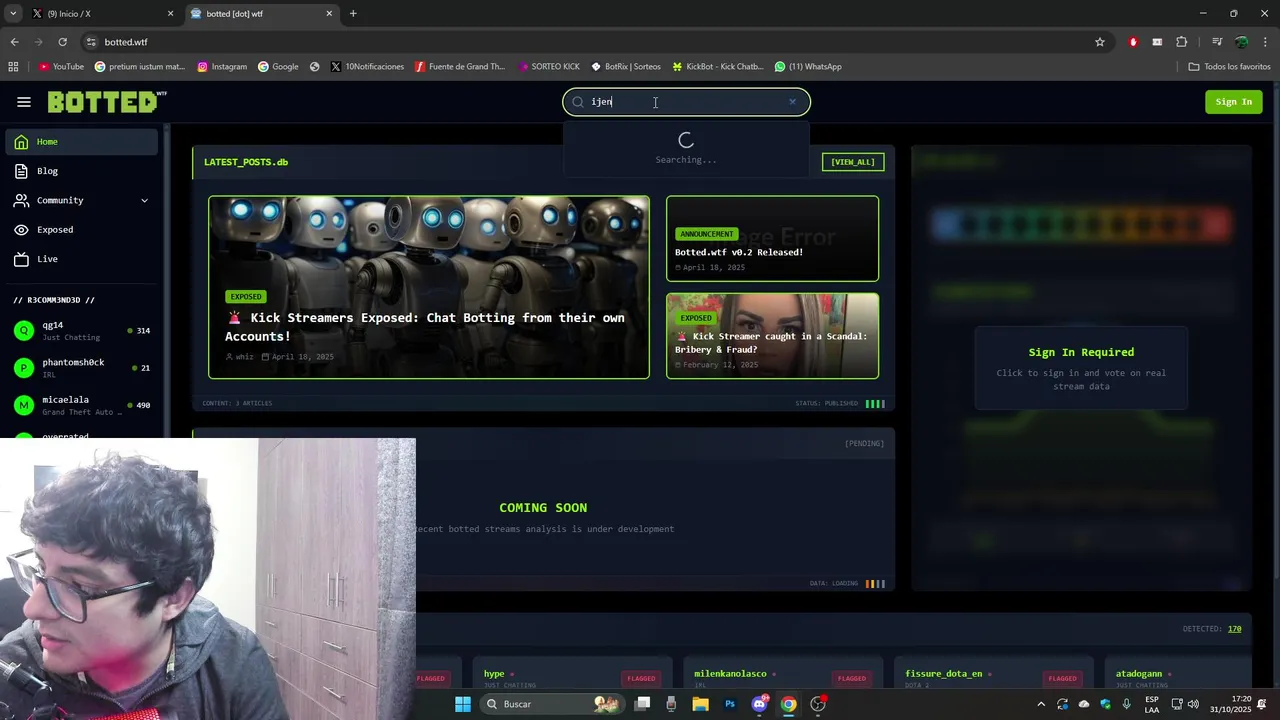Click the Sign In Required vote box
1280x720 pixels.
tap(1081, 367)
